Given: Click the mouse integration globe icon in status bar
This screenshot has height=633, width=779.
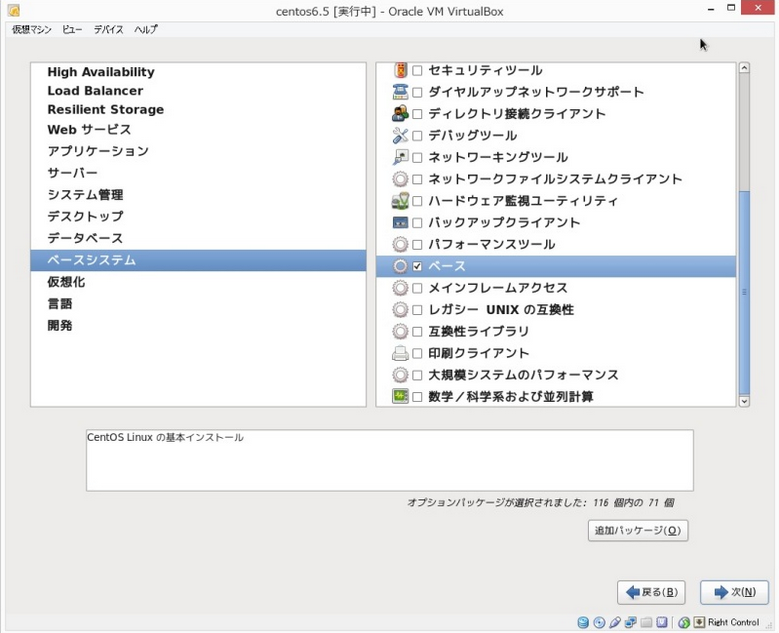Looking at the screenshot, I should (684, 622).
